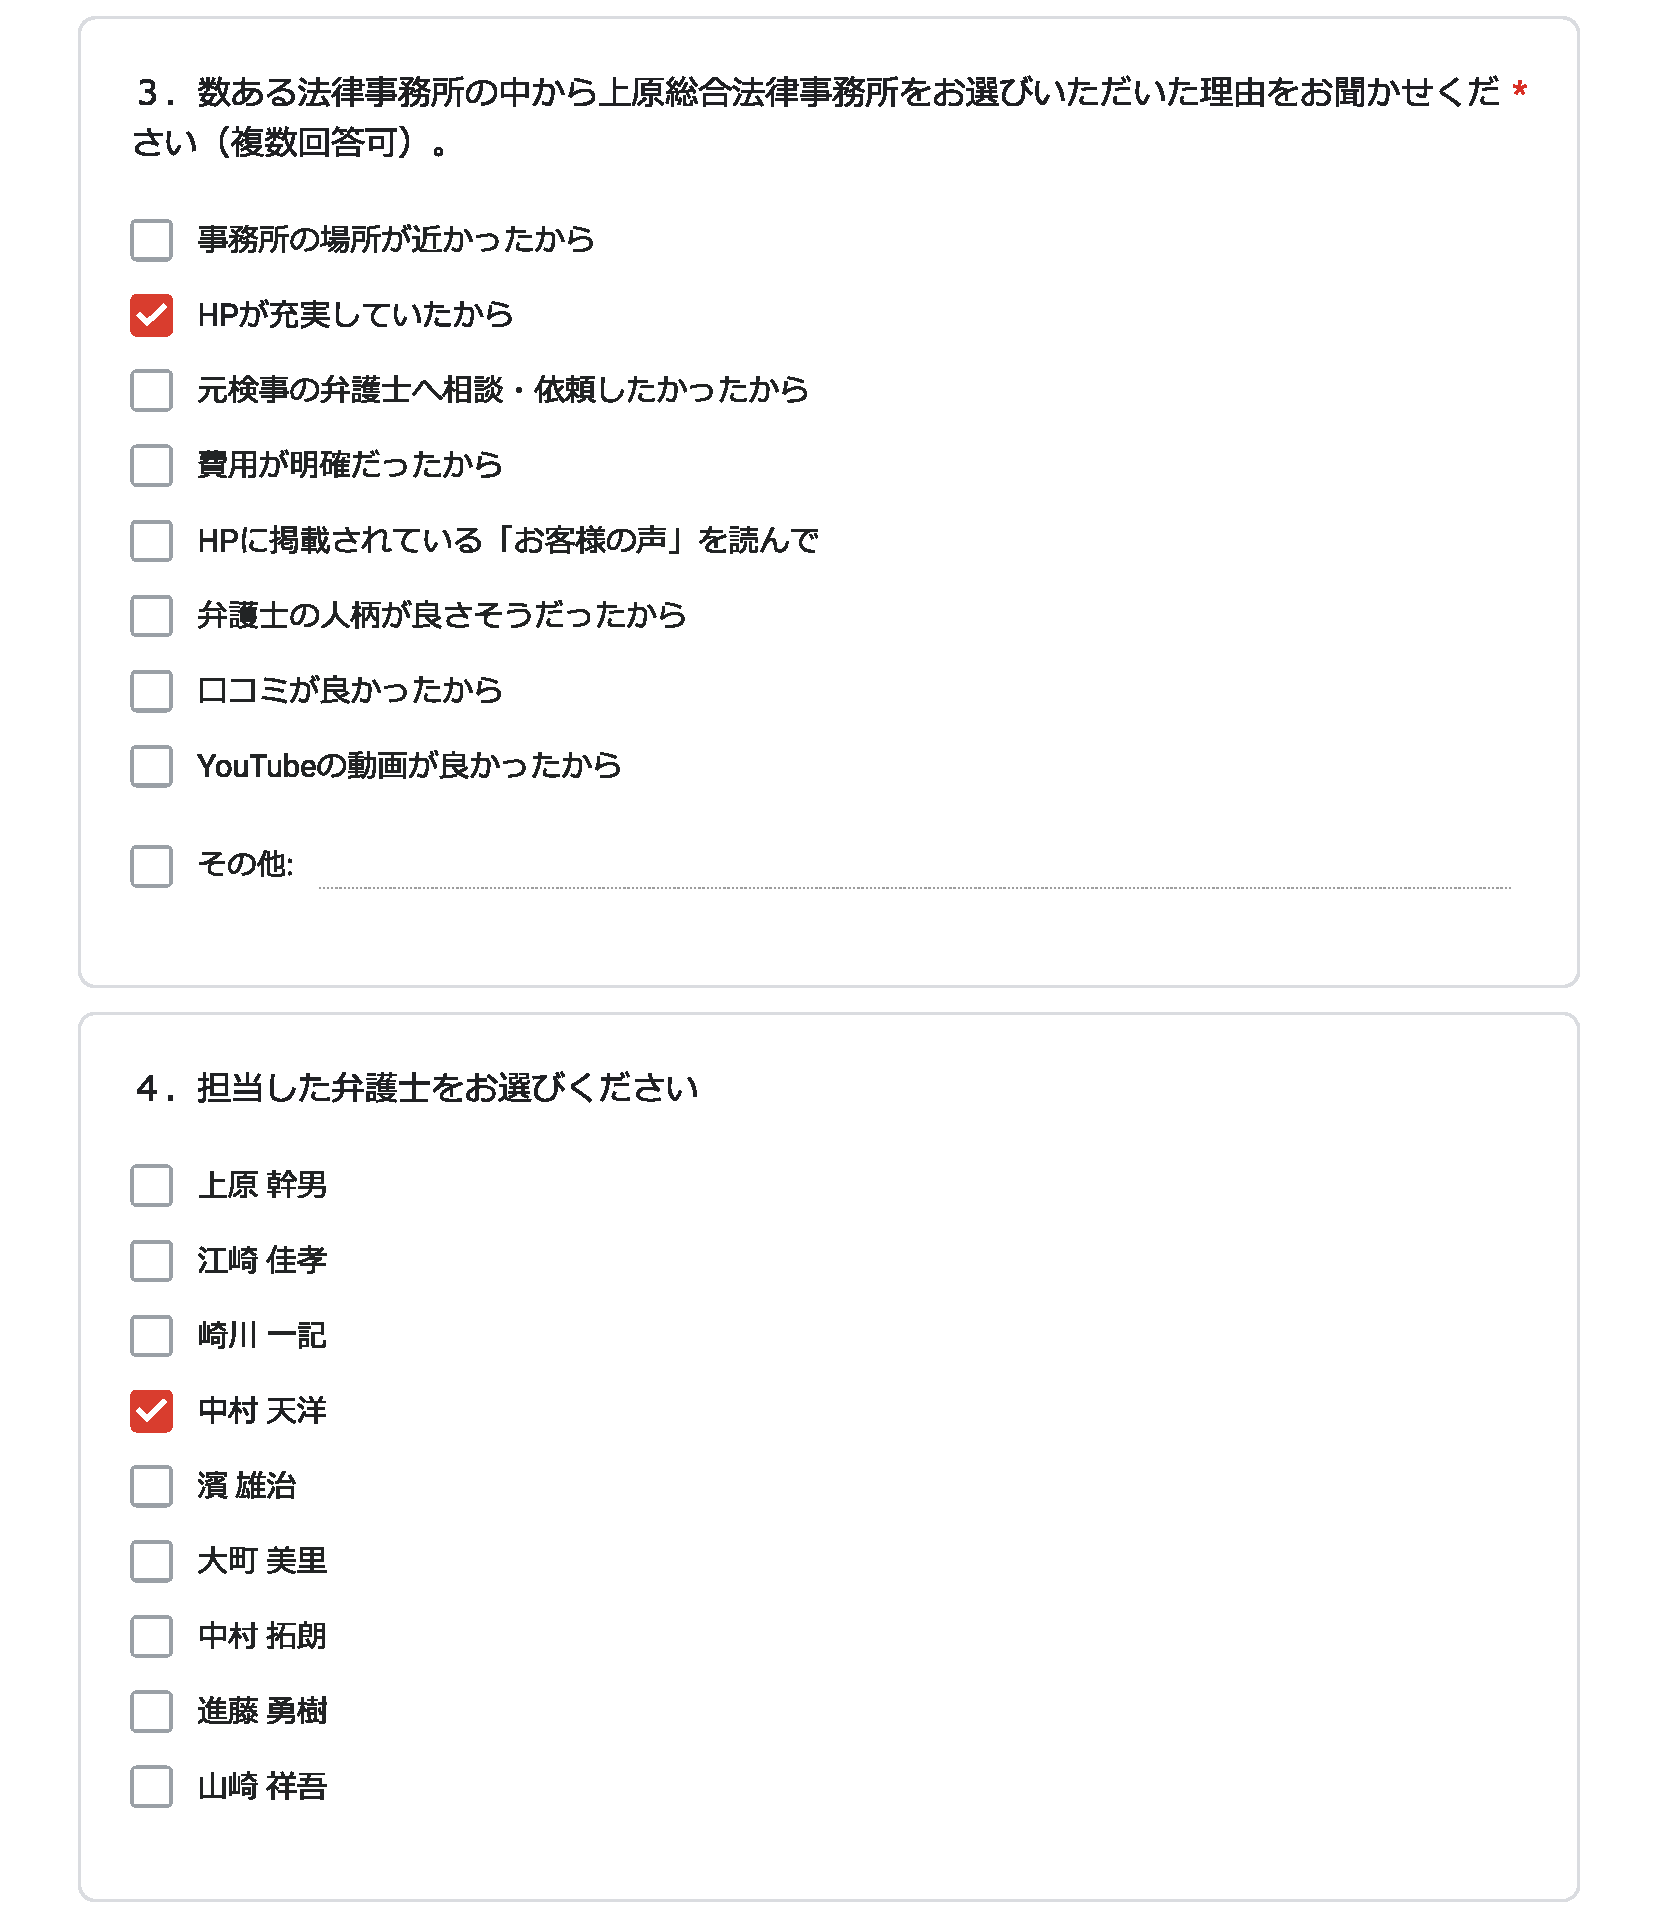Tick the 崎川 一記 checkbox
The image size is (1654, 1914).
[151, 1335]
